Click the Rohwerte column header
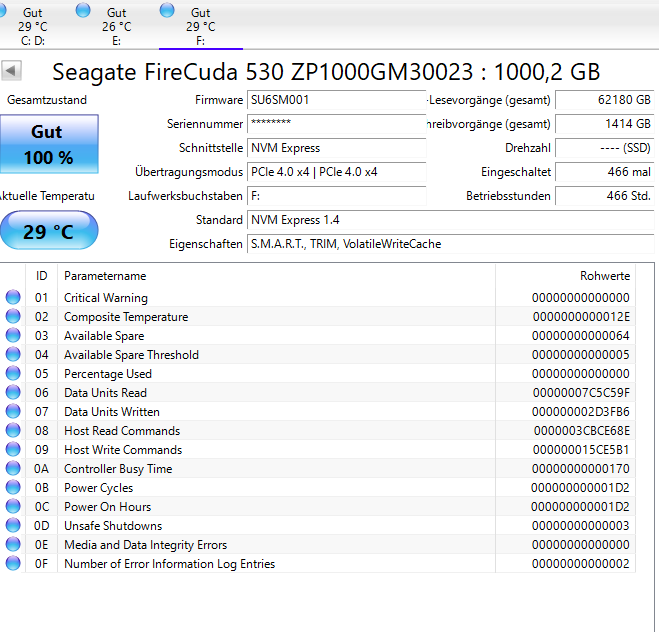 604,275
